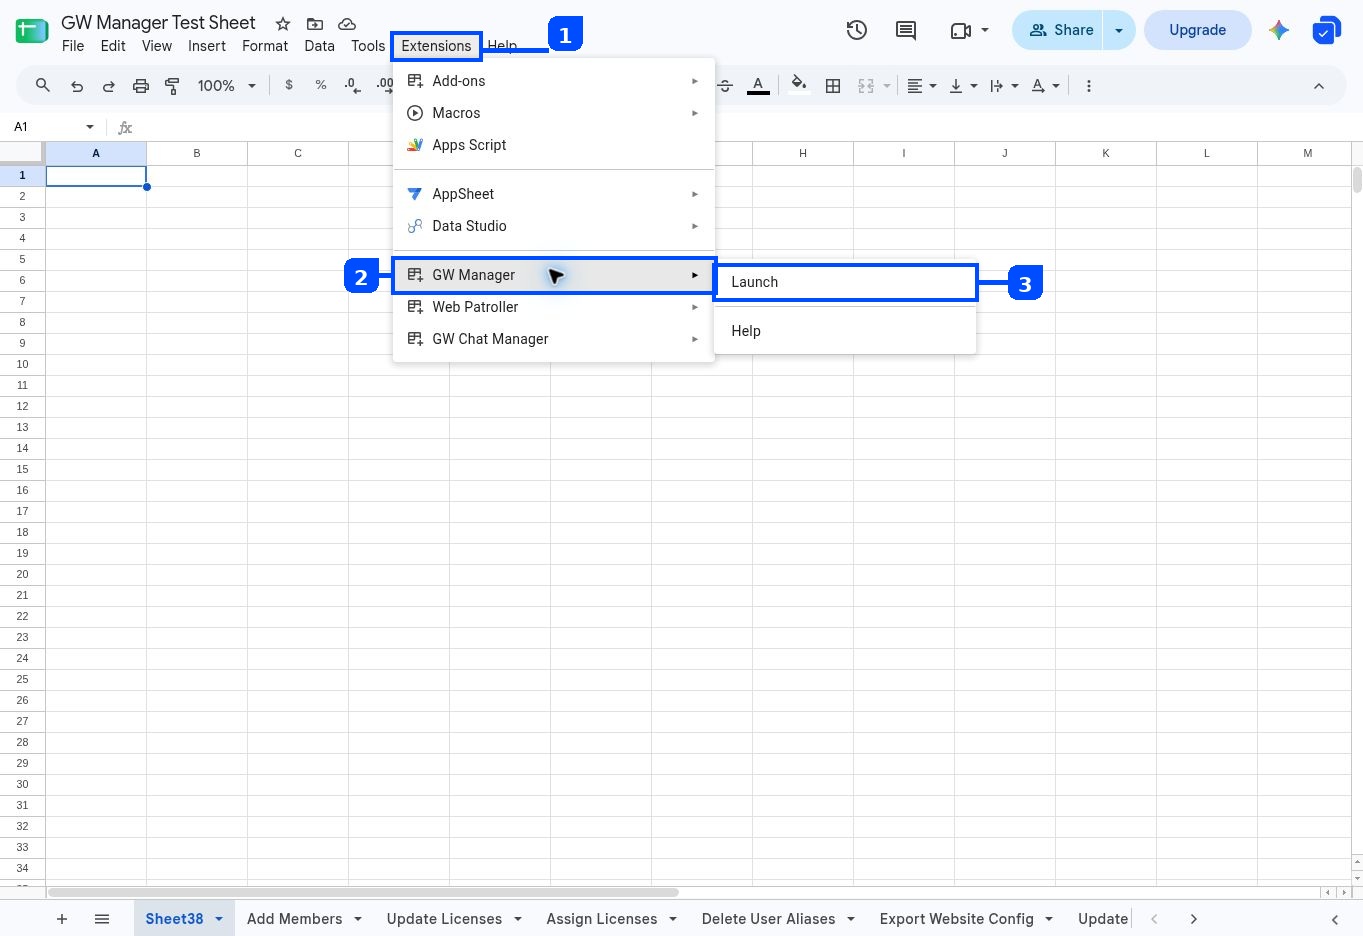Open Sheet38 tab dropdown arrow
1363x936 pixels.
pyautogui.click(x=219, y=919)
